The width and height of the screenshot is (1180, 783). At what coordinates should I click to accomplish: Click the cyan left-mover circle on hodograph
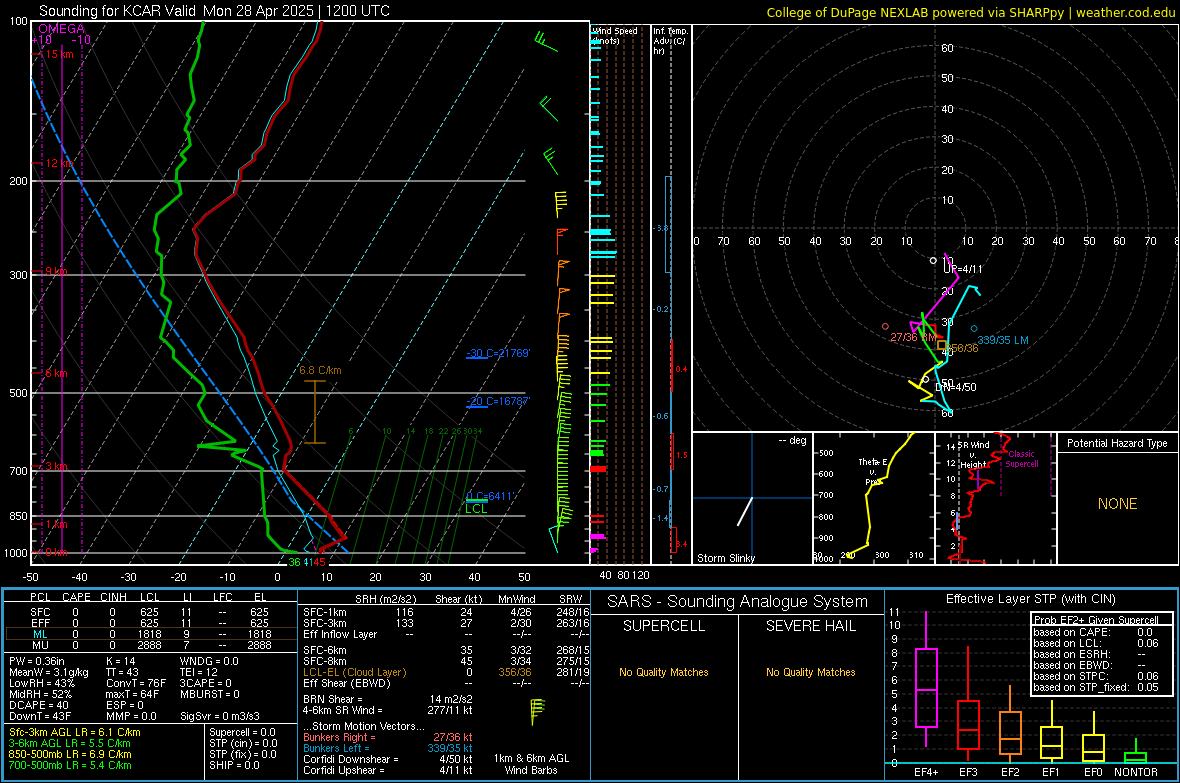[974, 328]
